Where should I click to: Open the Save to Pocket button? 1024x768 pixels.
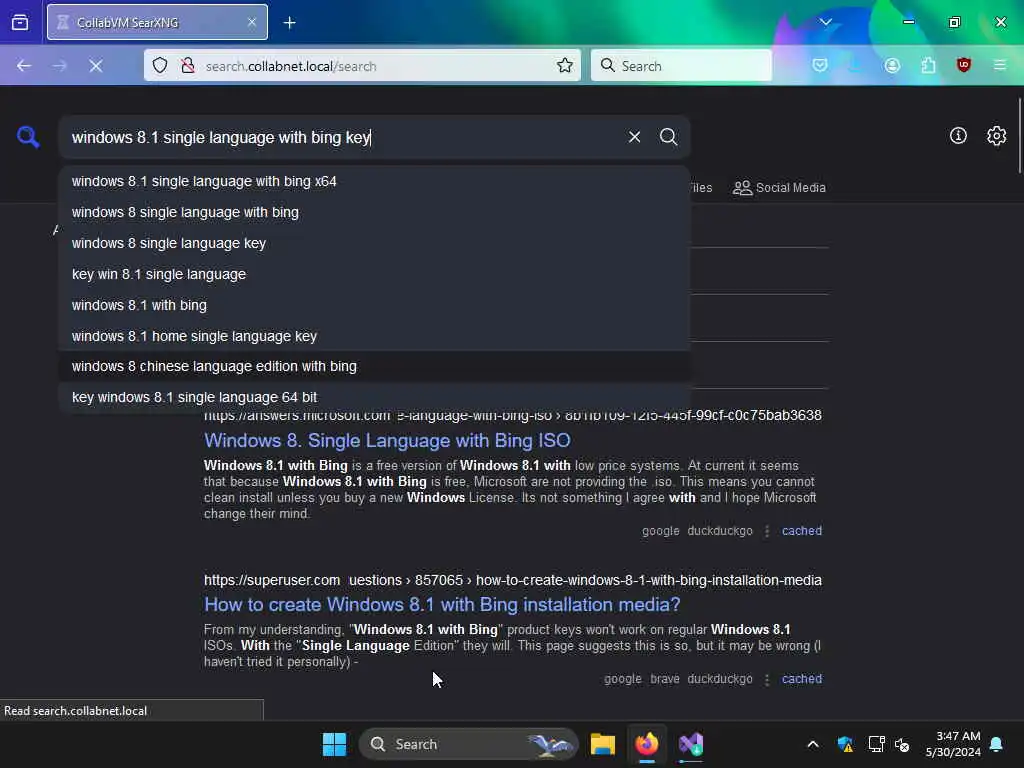point(820,65)
